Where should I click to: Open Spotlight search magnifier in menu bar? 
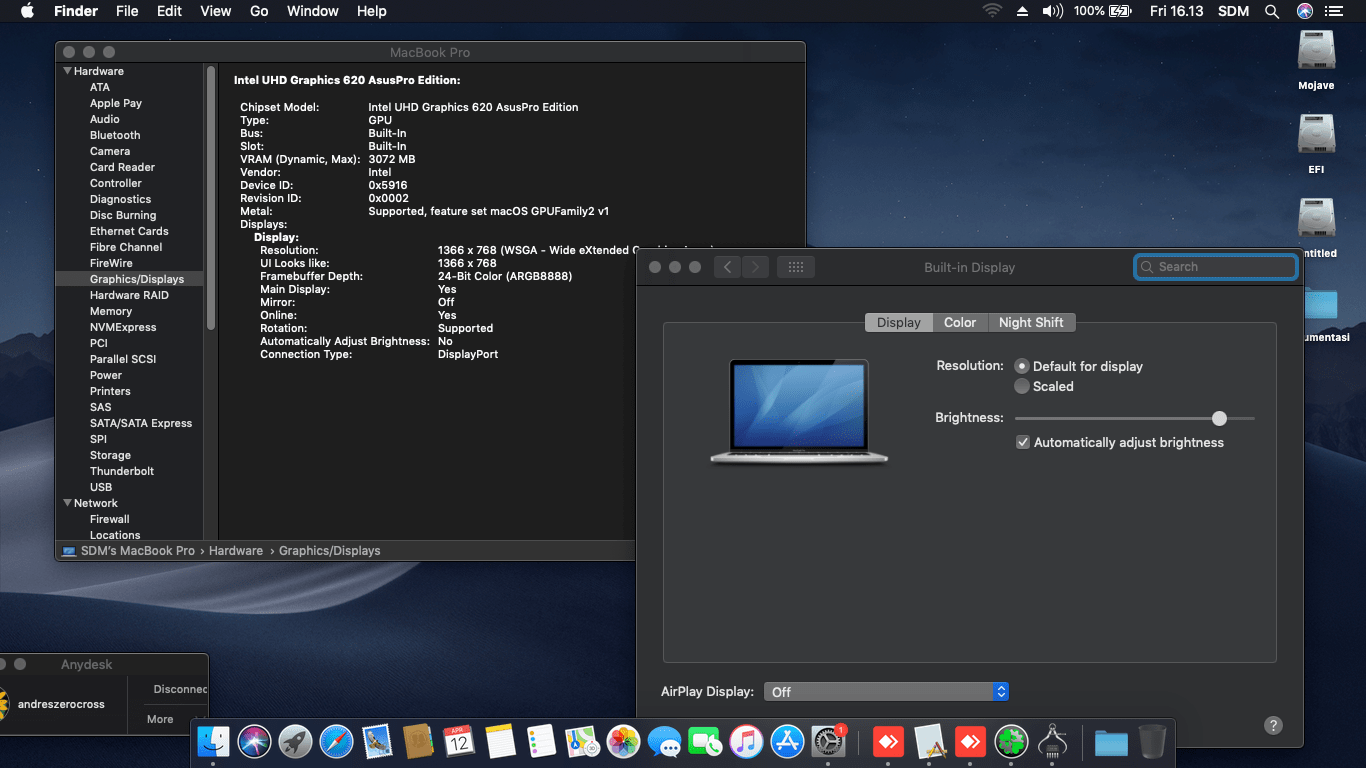pyautogui.click(x=1272, y=11)
